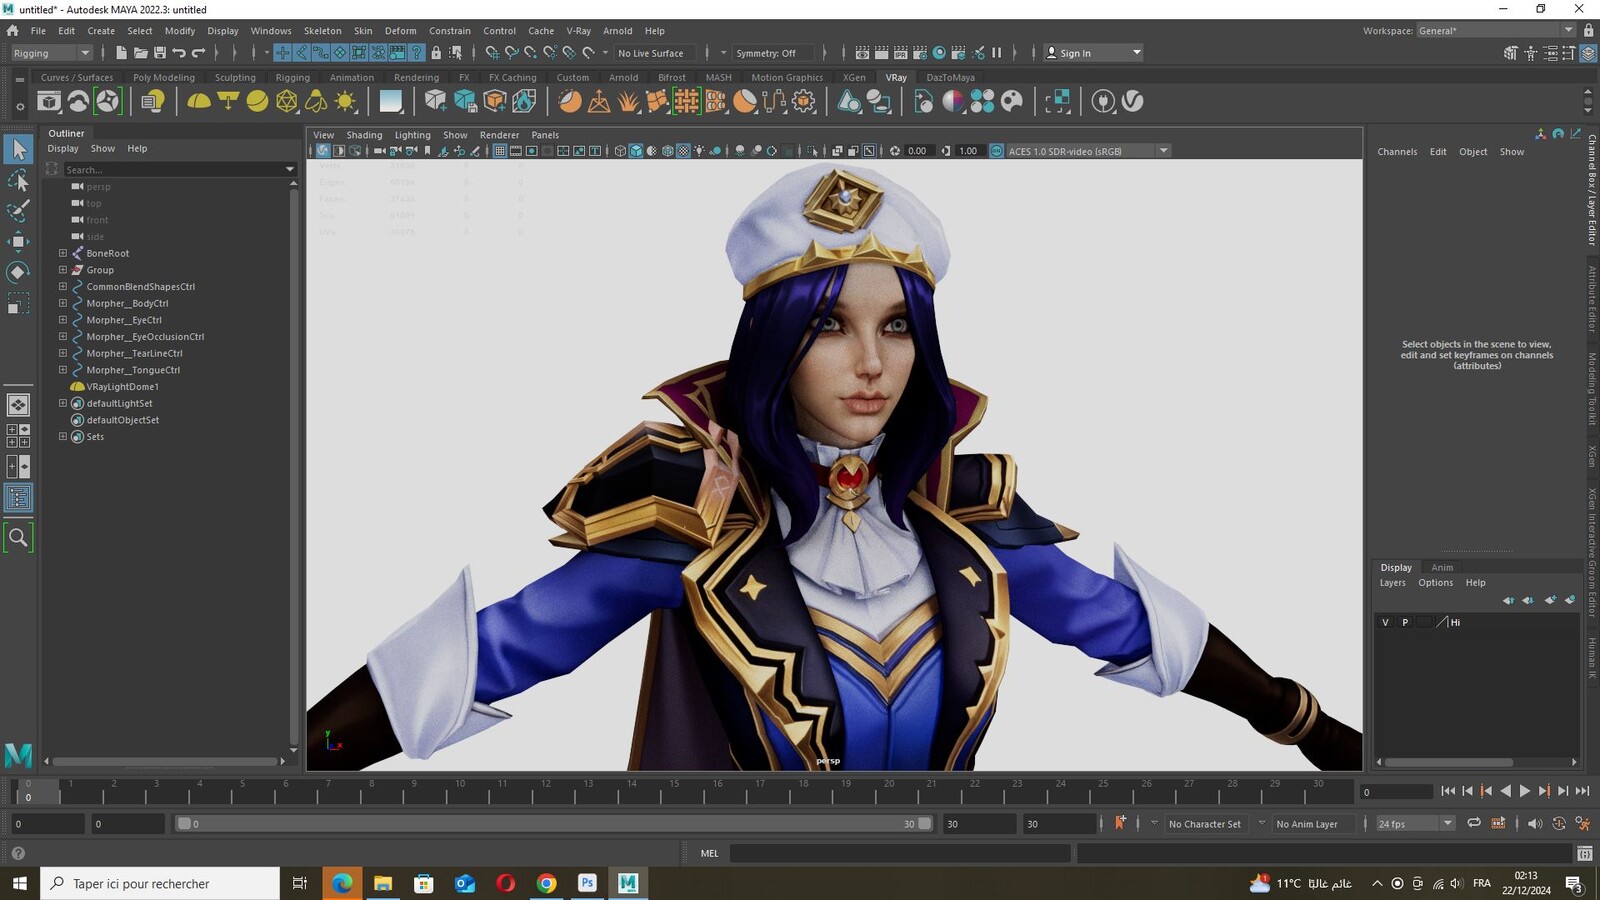Click the range slider bar handle

coord(554,824)
